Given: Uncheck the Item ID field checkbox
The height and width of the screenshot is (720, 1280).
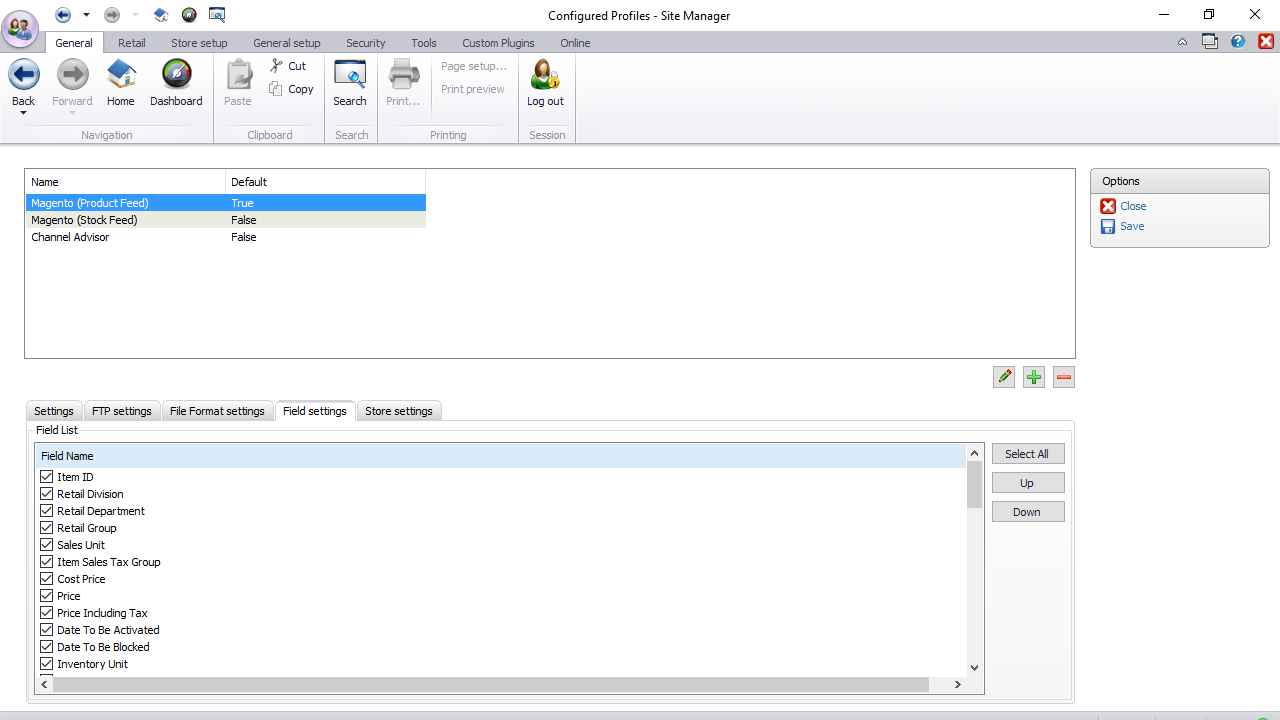Looking at the screenshot, I should pos(47,477).
